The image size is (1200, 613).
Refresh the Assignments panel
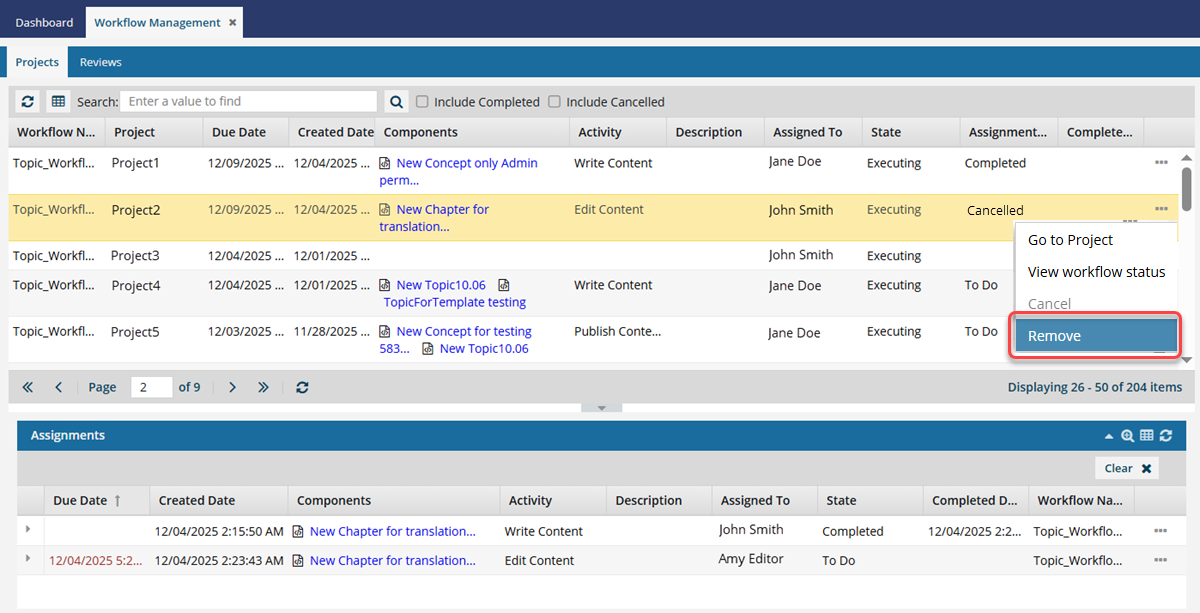(x=1166, y=436)
